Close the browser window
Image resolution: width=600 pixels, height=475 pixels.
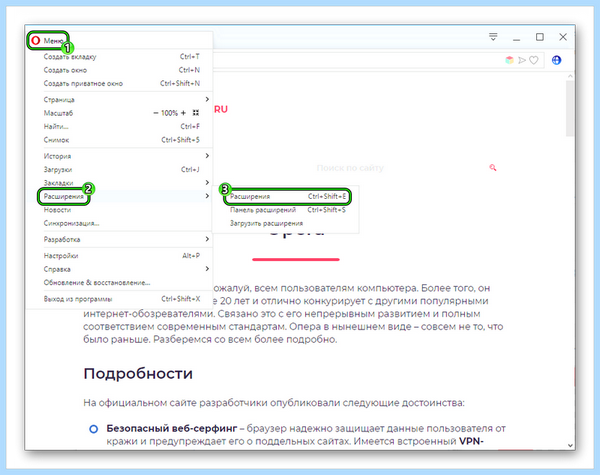coord(563,37)
